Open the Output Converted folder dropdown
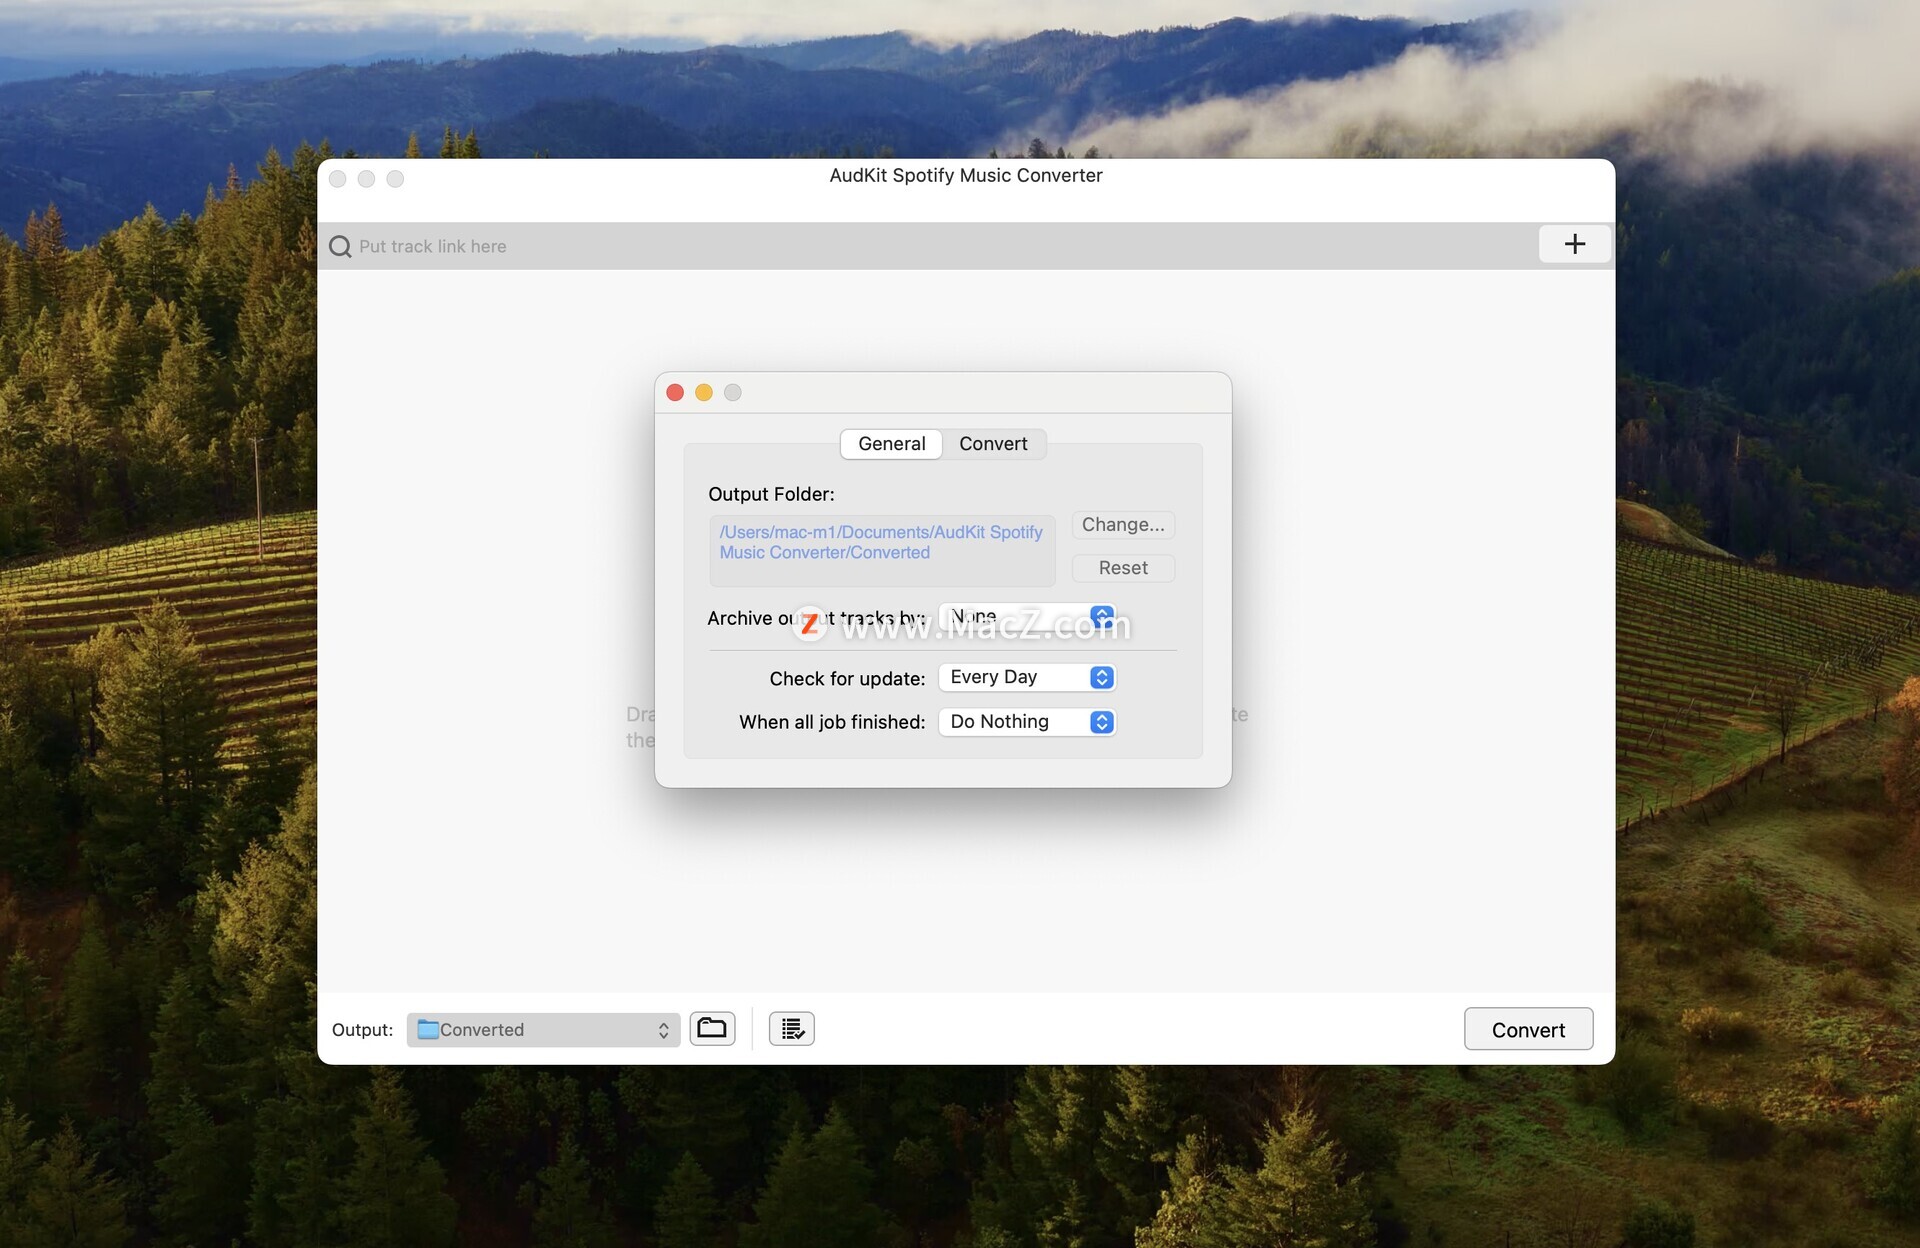 tap(543, 1030)
